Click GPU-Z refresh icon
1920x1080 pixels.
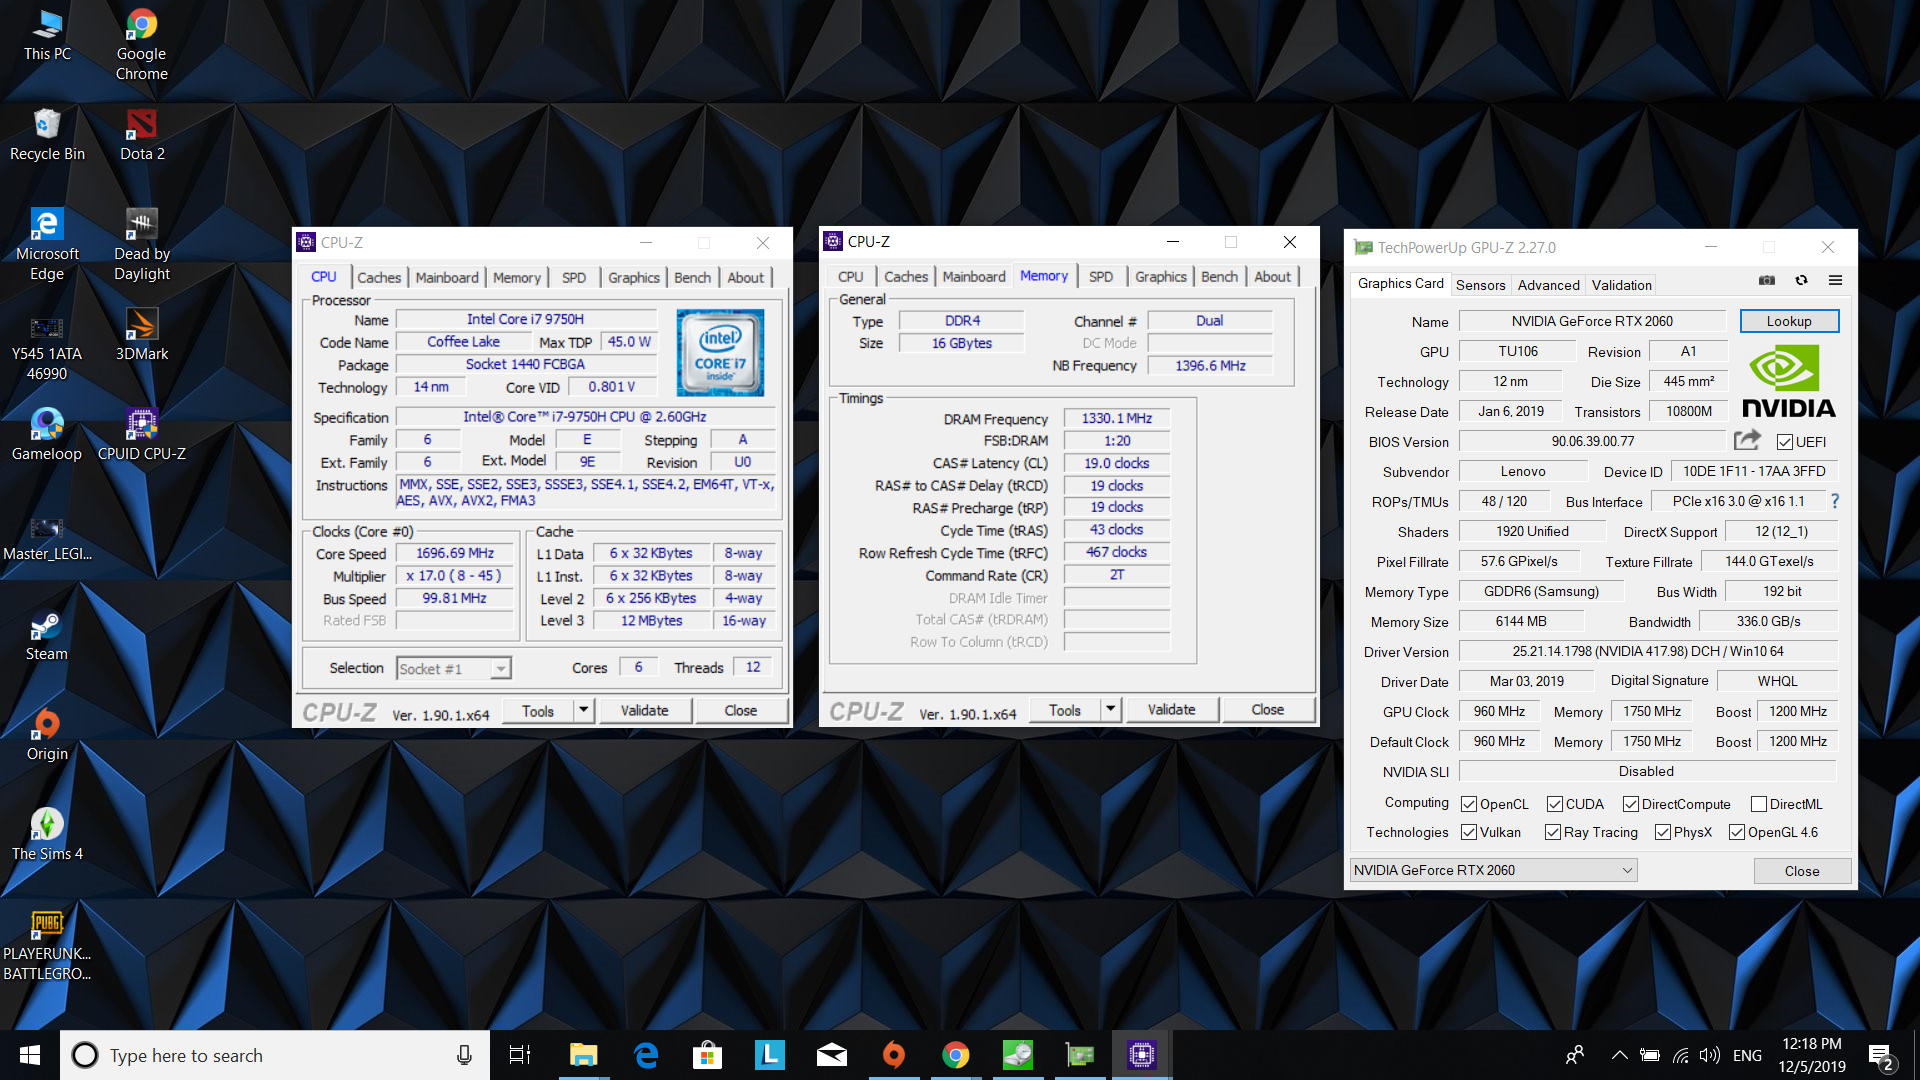[x=1801, y=281]
